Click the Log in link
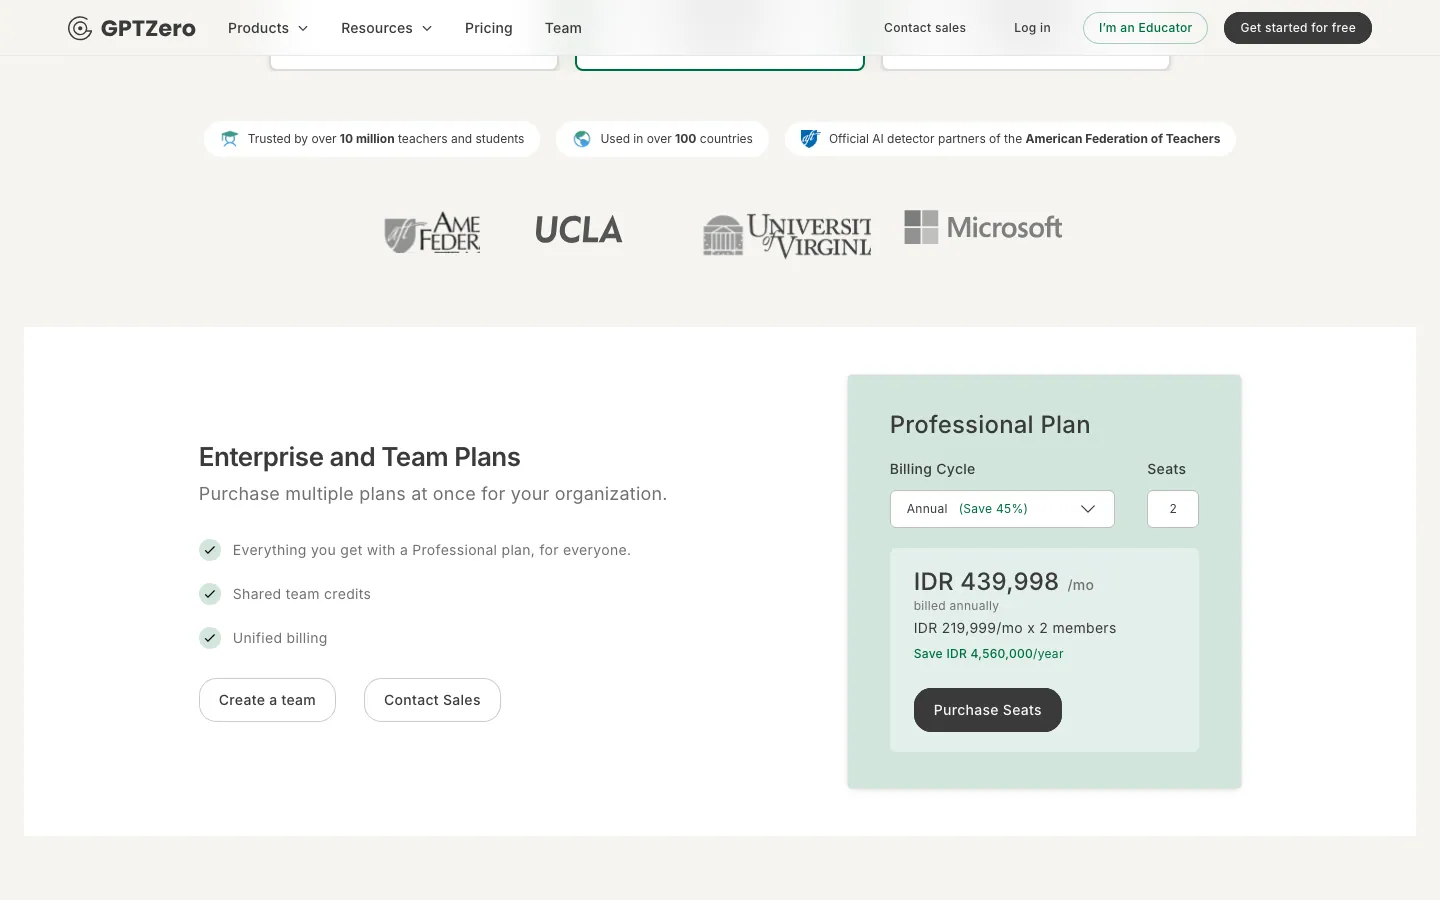Image resolution: width=1440 pixels, height=900 pixels. [1032, 28]
